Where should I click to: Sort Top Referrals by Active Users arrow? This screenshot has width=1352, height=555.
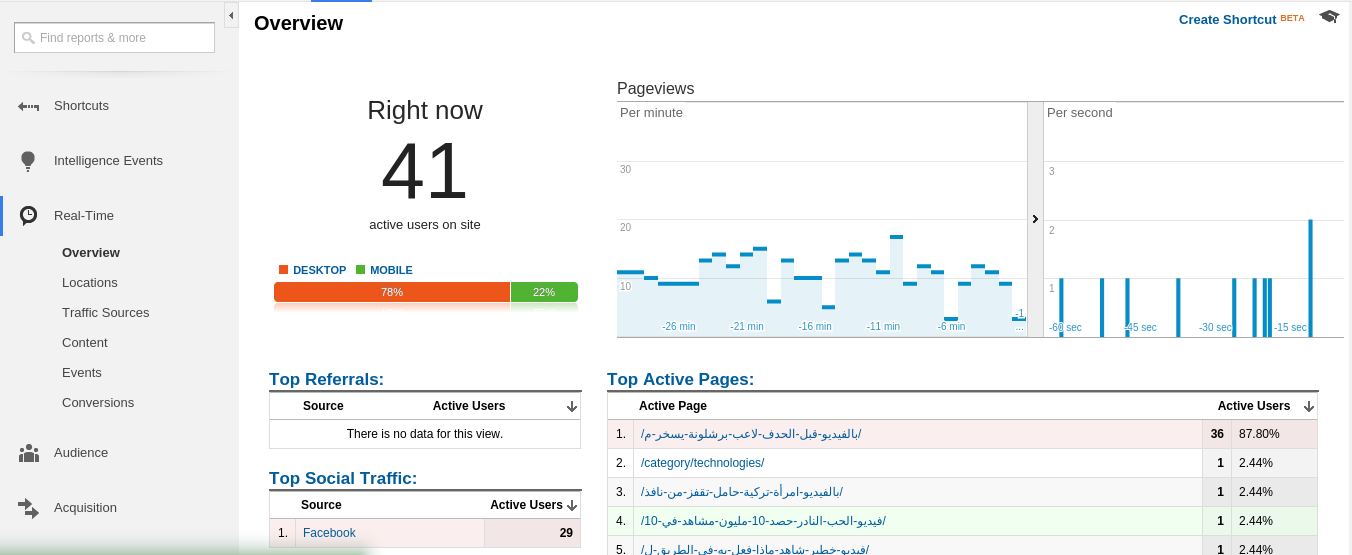click(572, 406)
